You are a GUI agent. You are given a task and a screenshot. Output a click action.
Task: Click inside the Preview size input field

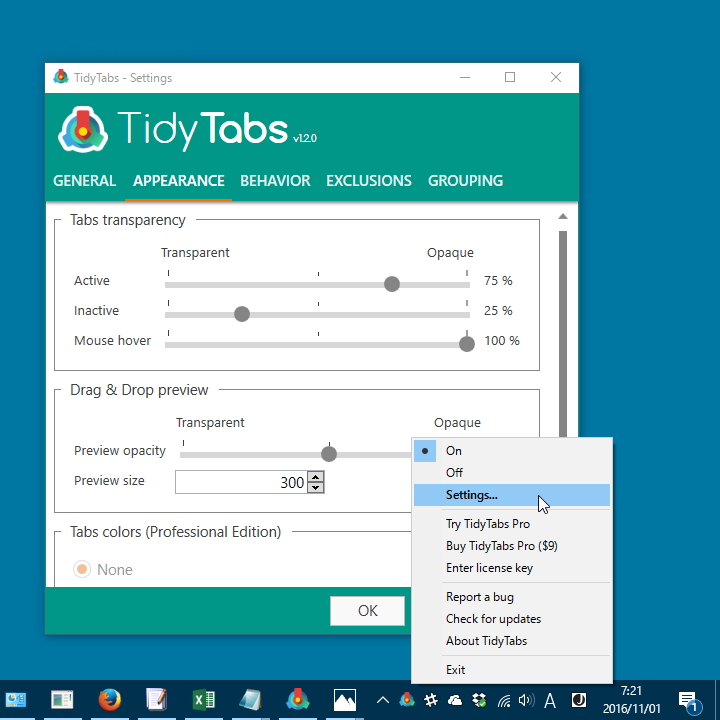[241, 482]
